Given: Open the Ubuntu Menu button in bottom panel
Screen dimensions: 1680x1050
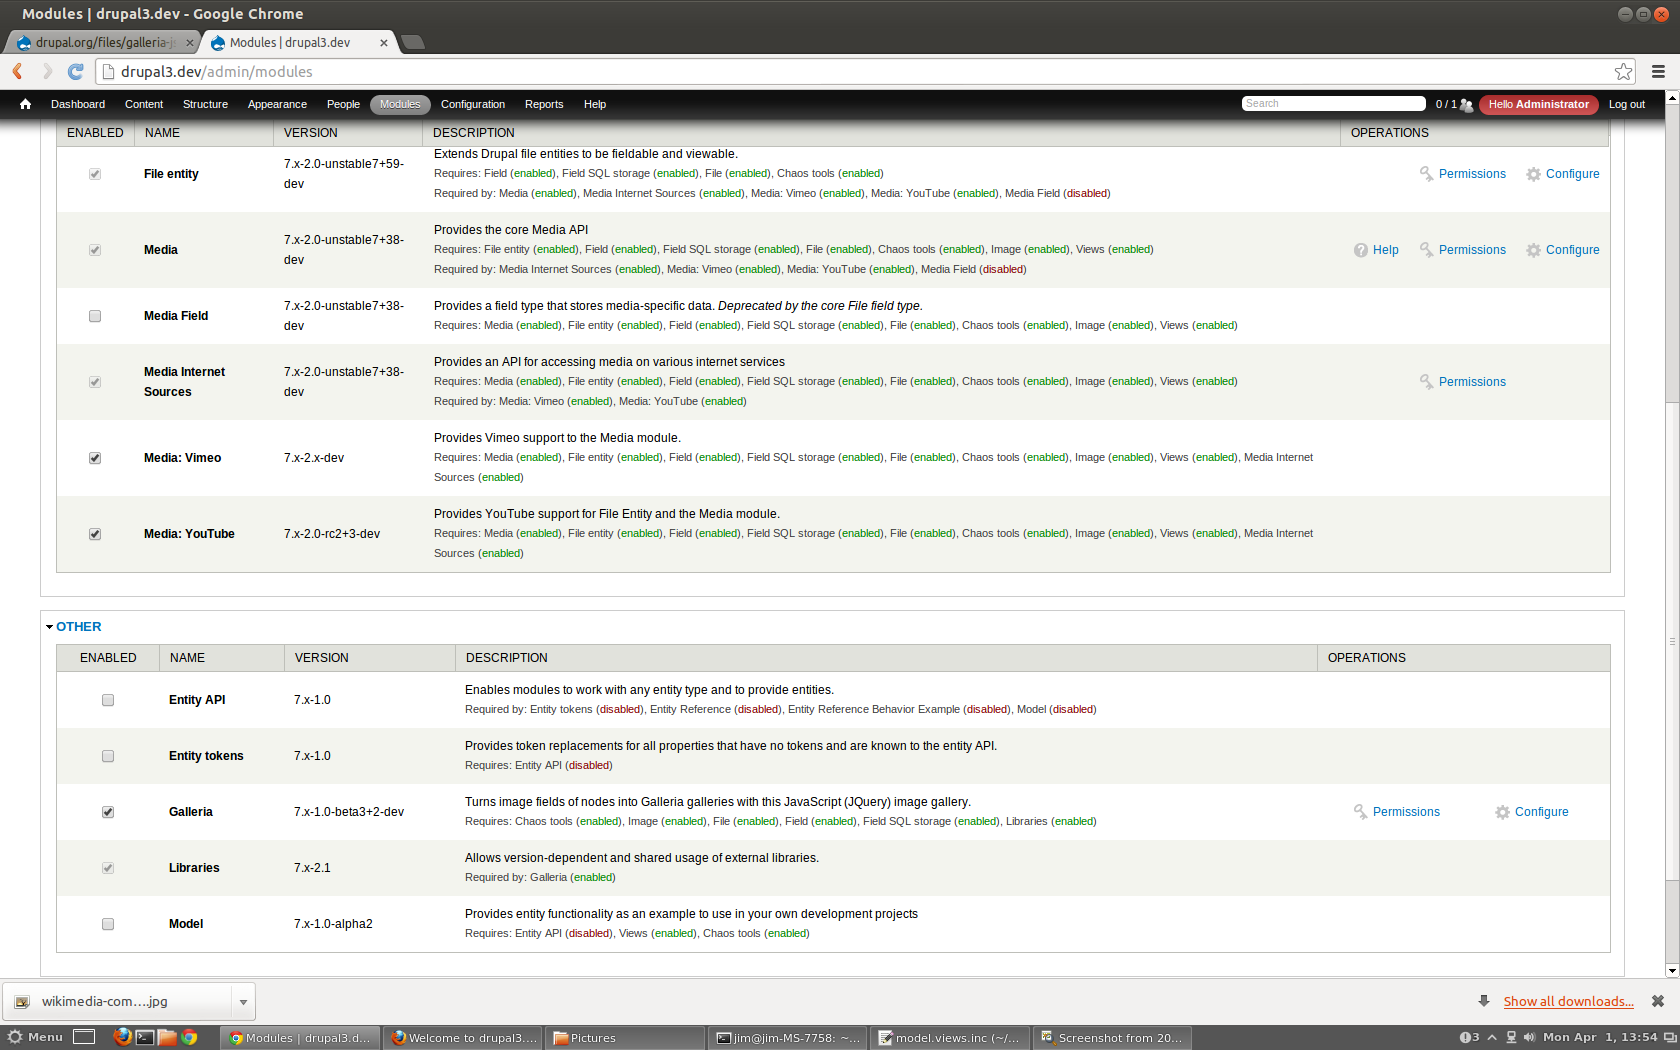Looking at the screenshot, I should [x=35, y=1037].
